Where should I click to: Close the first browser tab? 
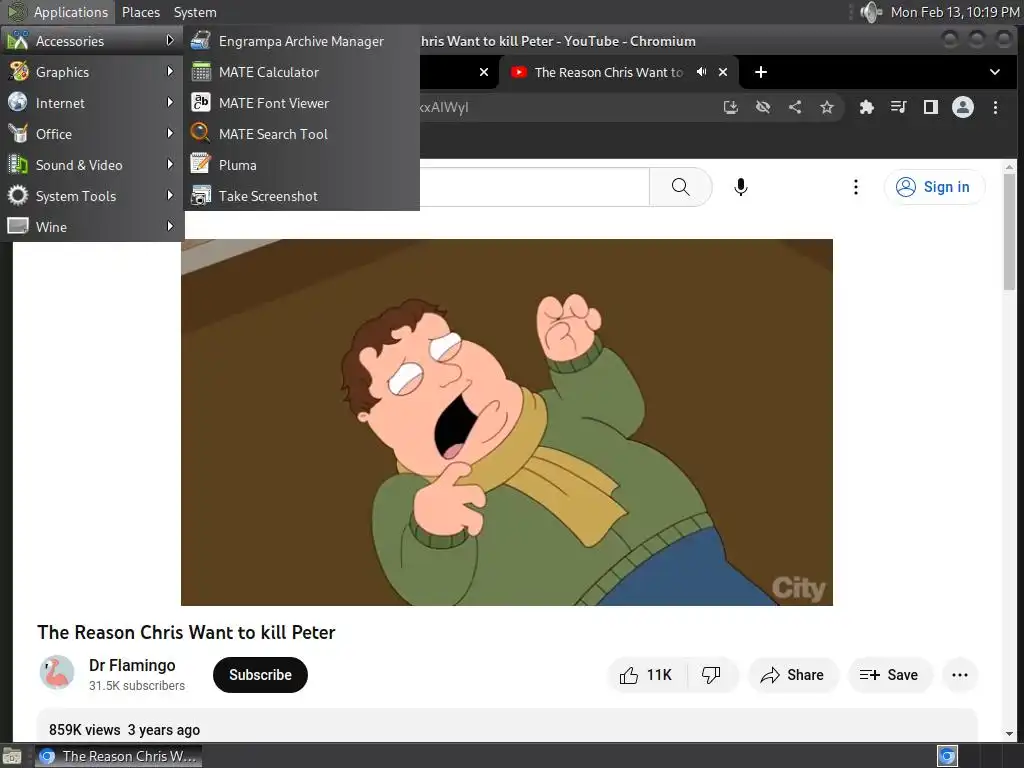point(484,72)
